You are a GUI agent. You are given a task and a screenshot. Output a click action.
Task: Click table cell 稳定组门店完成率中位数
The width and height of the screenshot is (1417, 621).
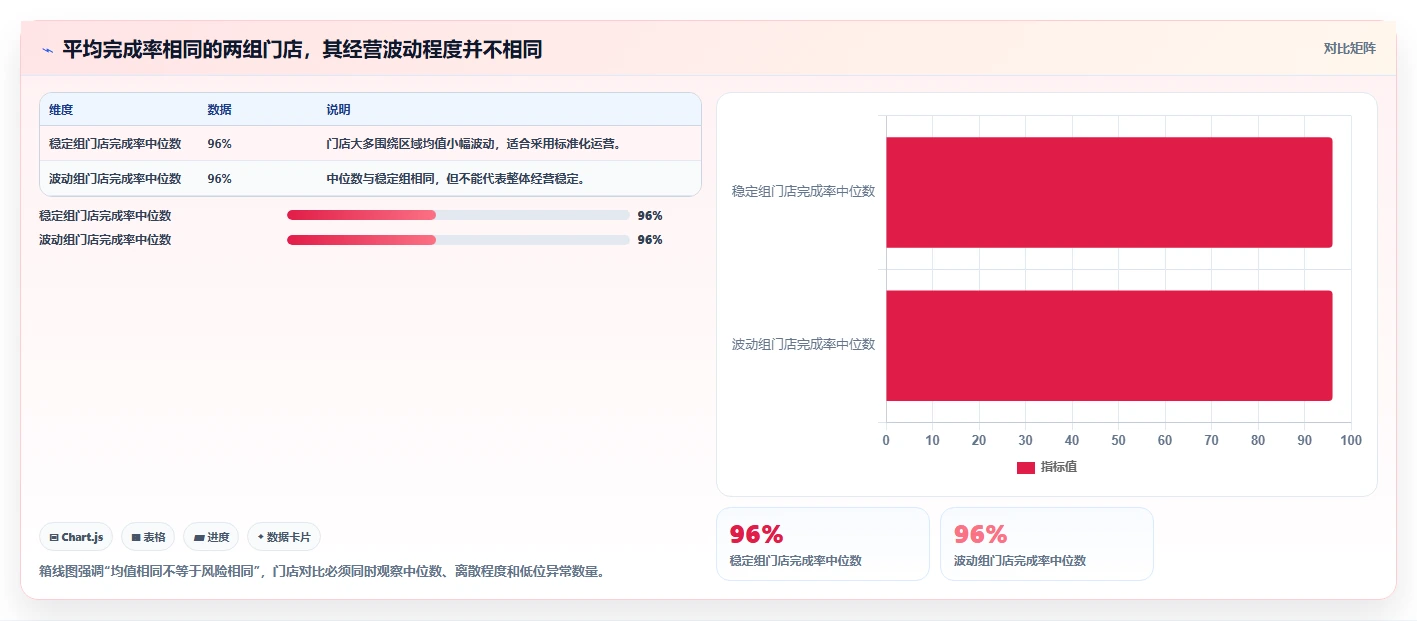coord(115,144)
